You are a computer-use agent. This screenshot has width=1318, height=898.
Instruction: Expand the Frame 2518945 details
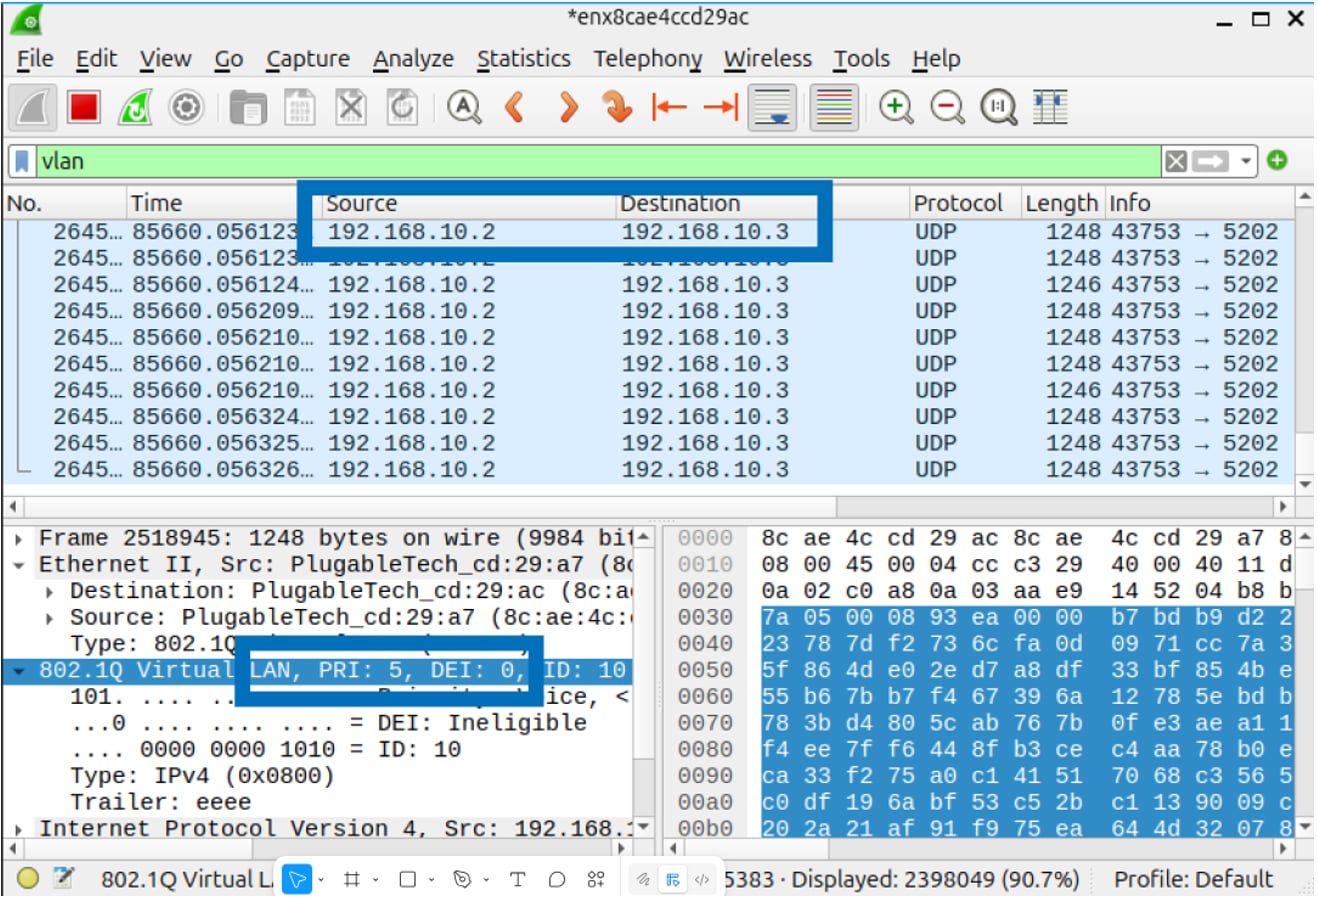[19, 539]
